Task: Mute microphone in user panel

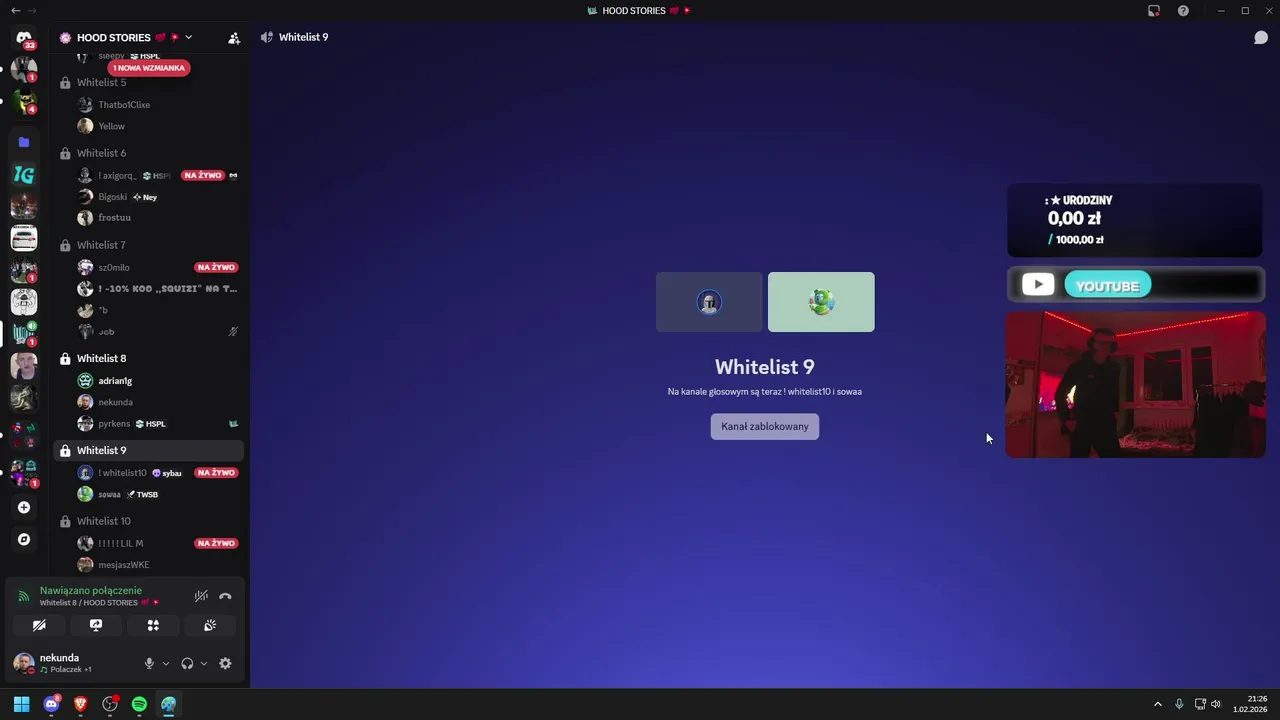Action: 149,663
